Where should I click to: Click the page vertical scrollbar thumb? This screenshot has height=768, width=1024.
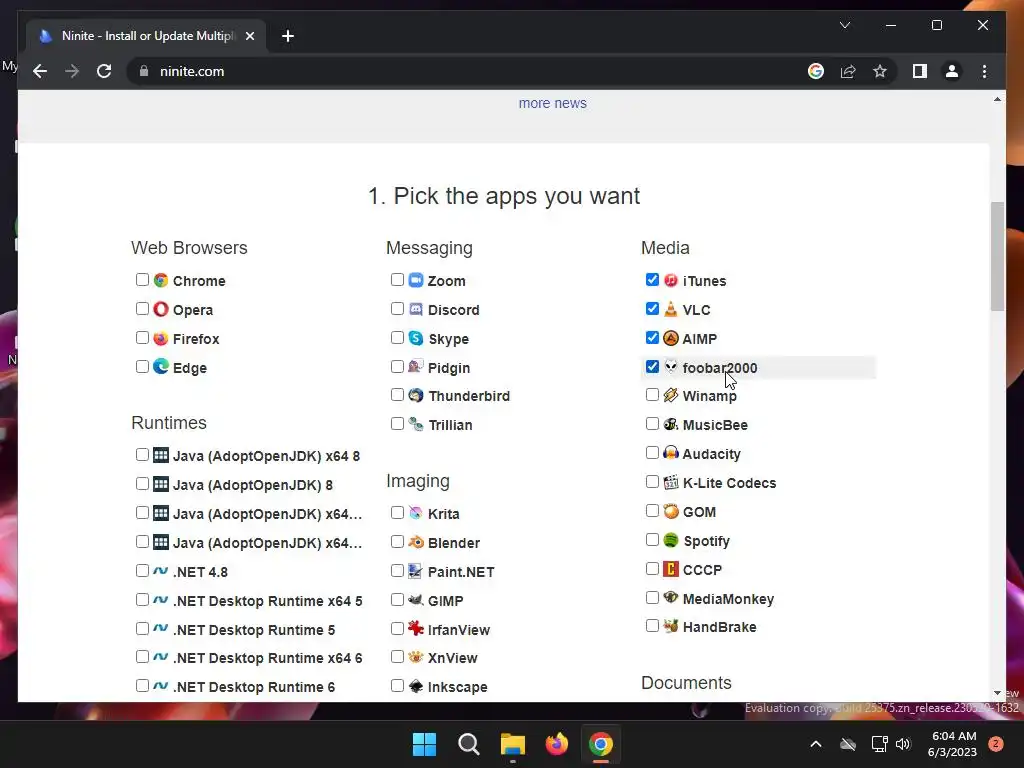tap(997, 256)
